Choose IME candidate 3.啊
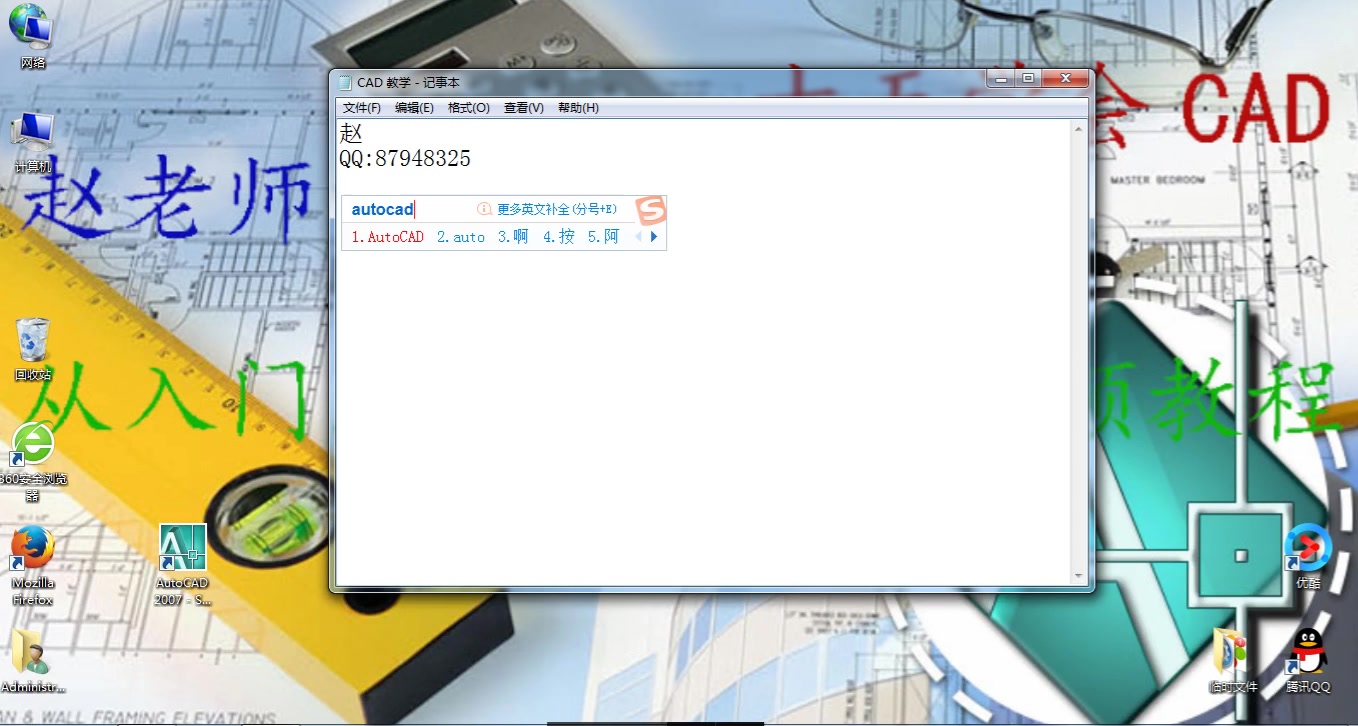Viewport: 1358px width, 726px height. pos(513,237)
